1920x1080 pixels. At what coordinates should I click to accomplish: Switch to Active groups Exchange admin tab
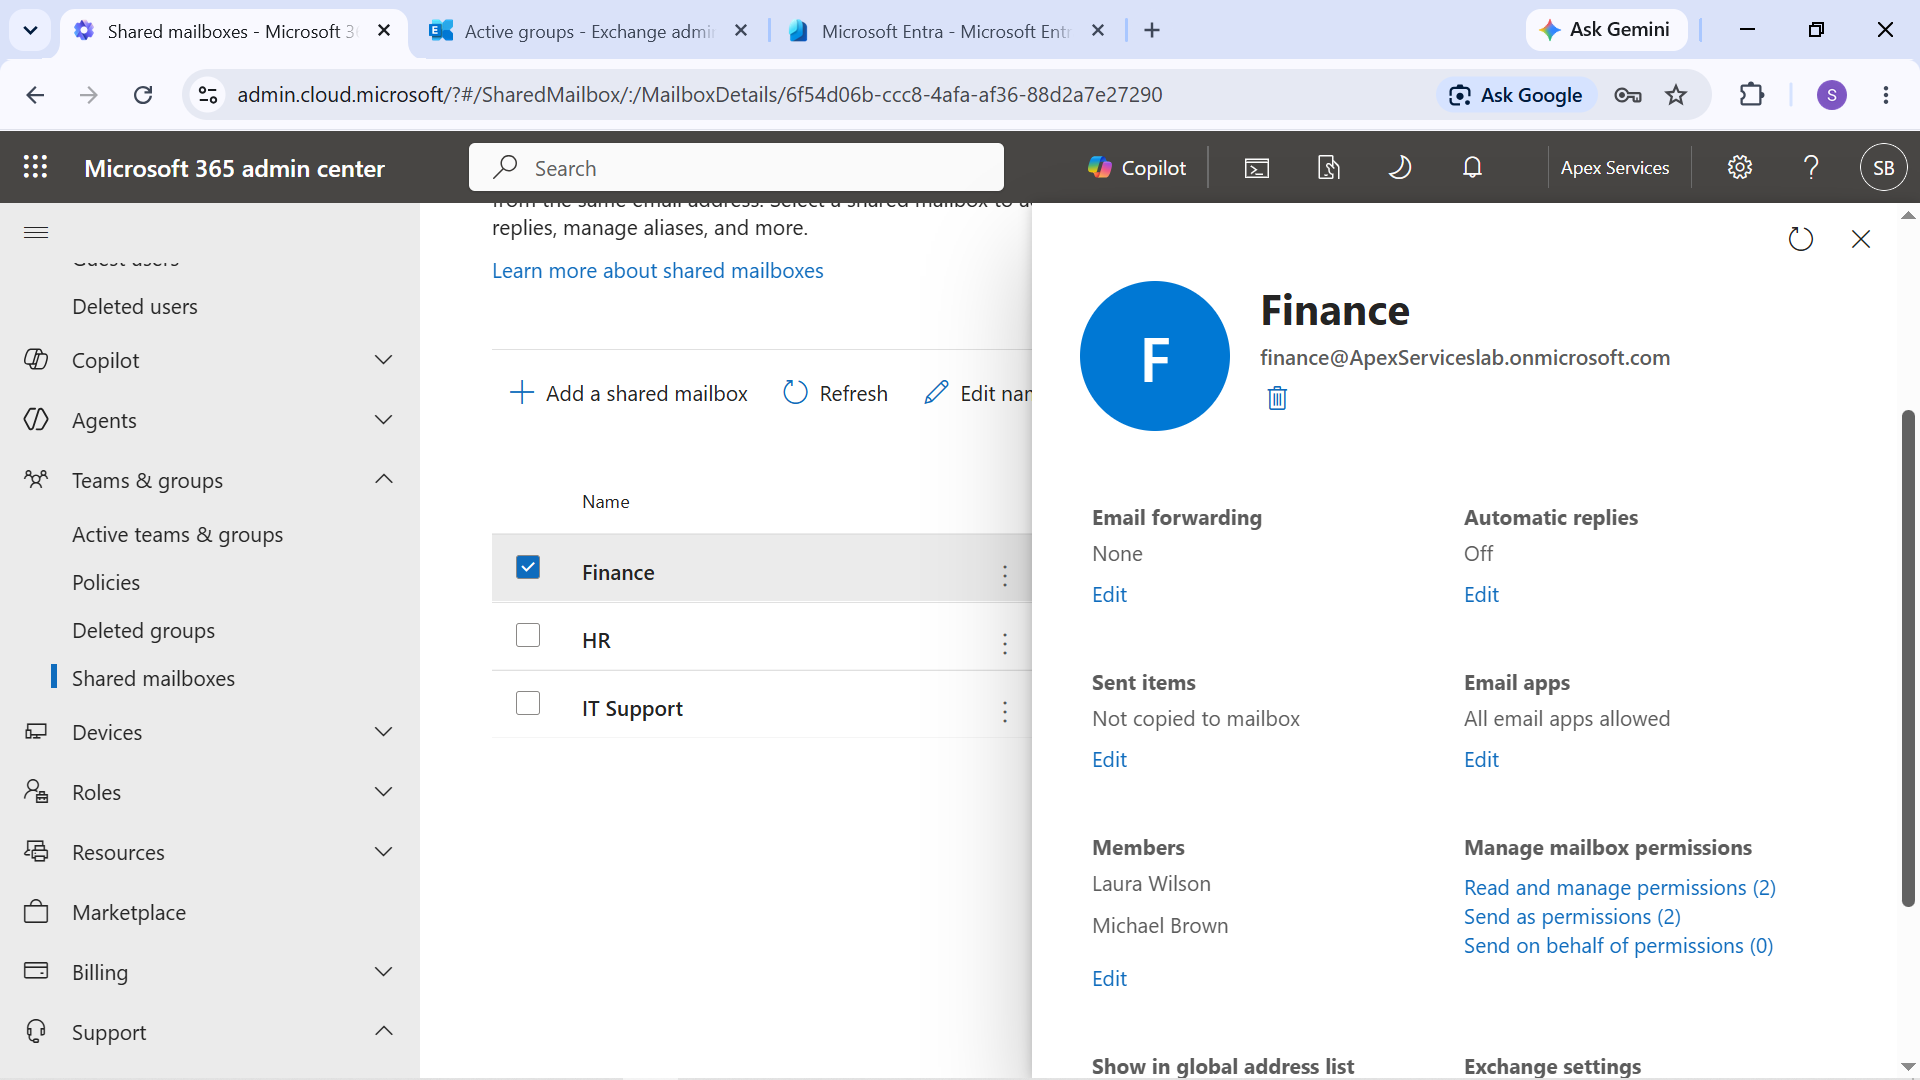point(588,31)
